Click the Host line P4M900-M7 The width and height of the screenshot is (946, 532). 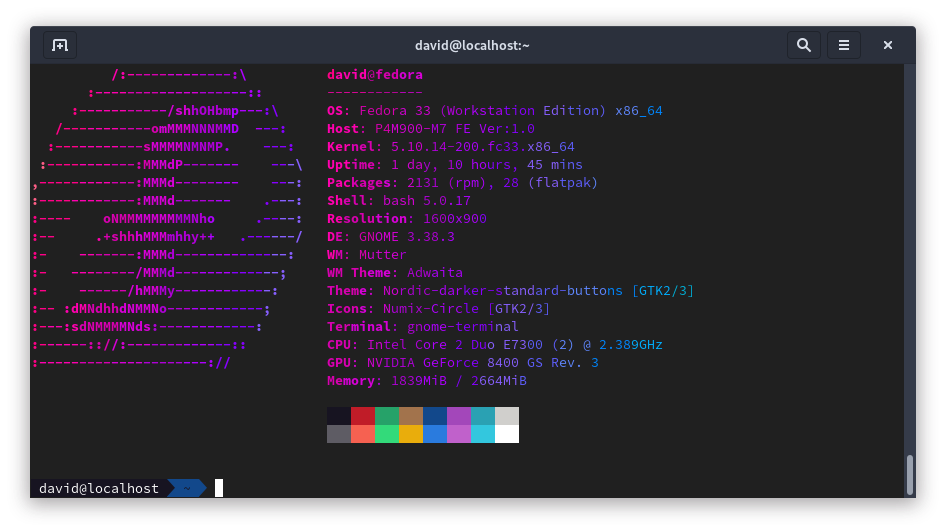point(431,129)
